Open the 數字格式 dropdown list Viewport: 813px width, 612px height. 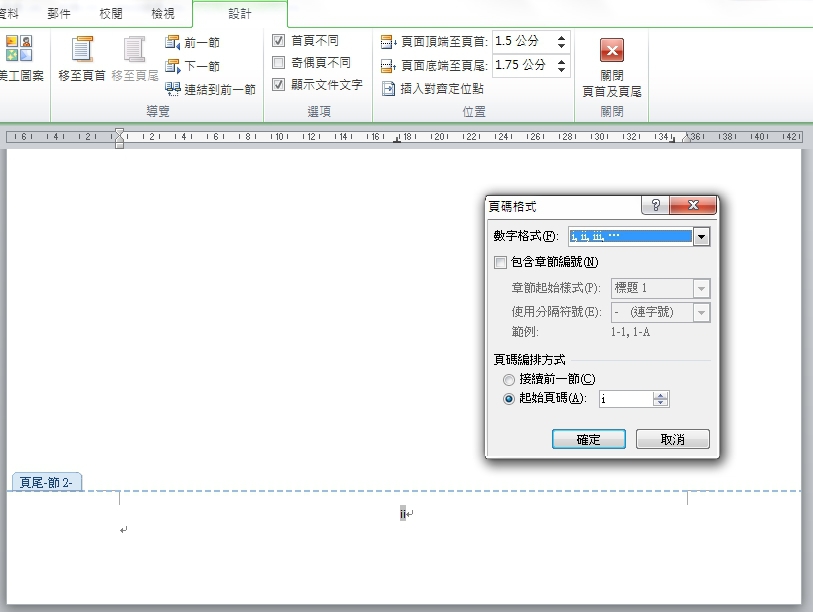(x=701, y=237)
